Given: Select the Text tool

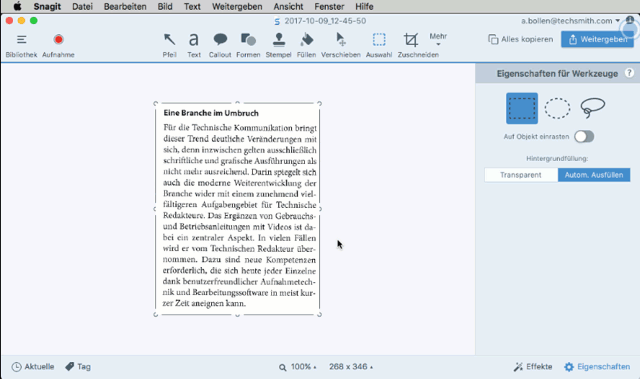Looking at the screenshot, I should 194,45.
